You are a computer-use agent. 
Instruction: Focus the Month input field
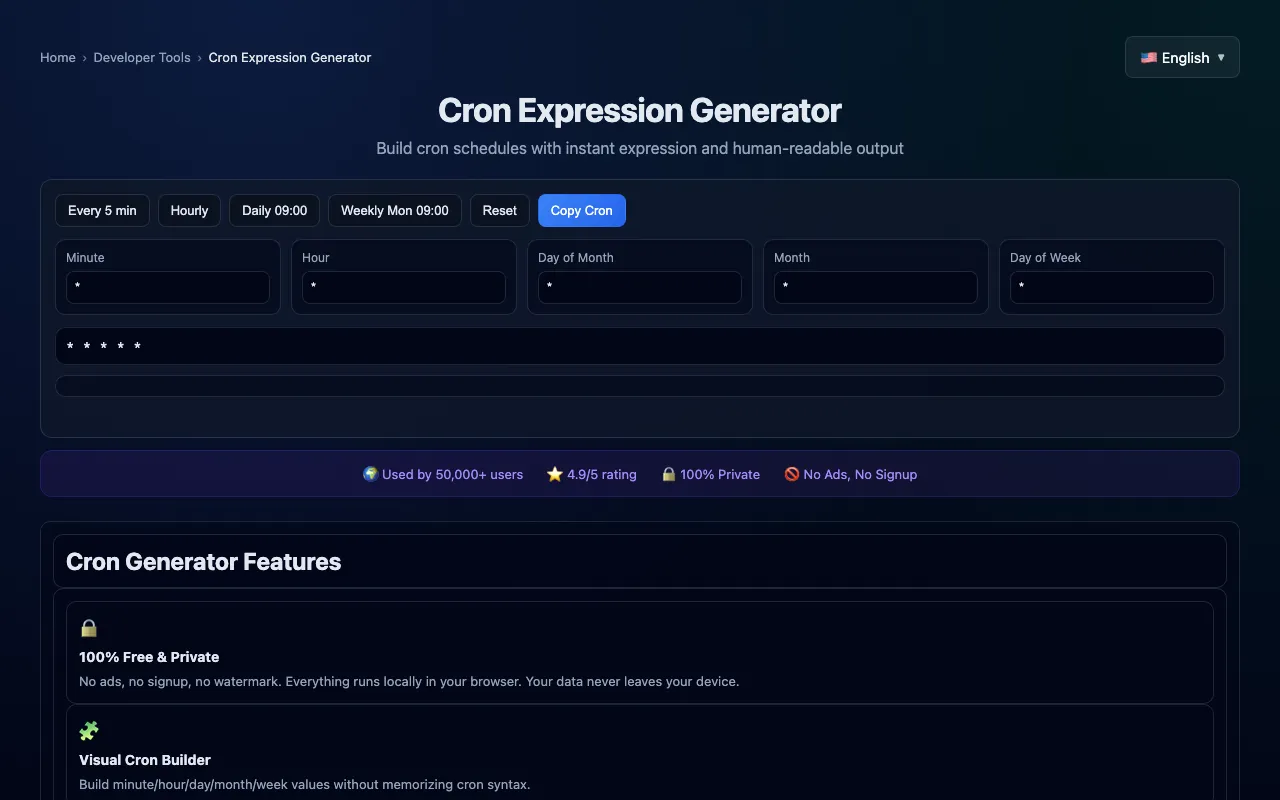click(876, 287)
